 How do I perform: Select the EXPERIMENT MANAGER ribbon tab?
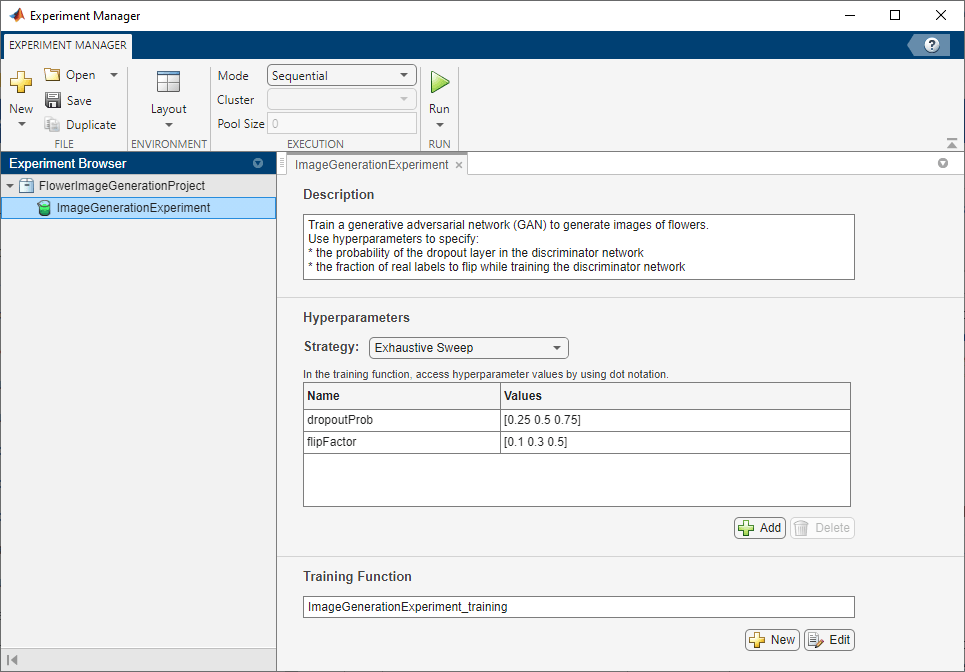(68, 45)
